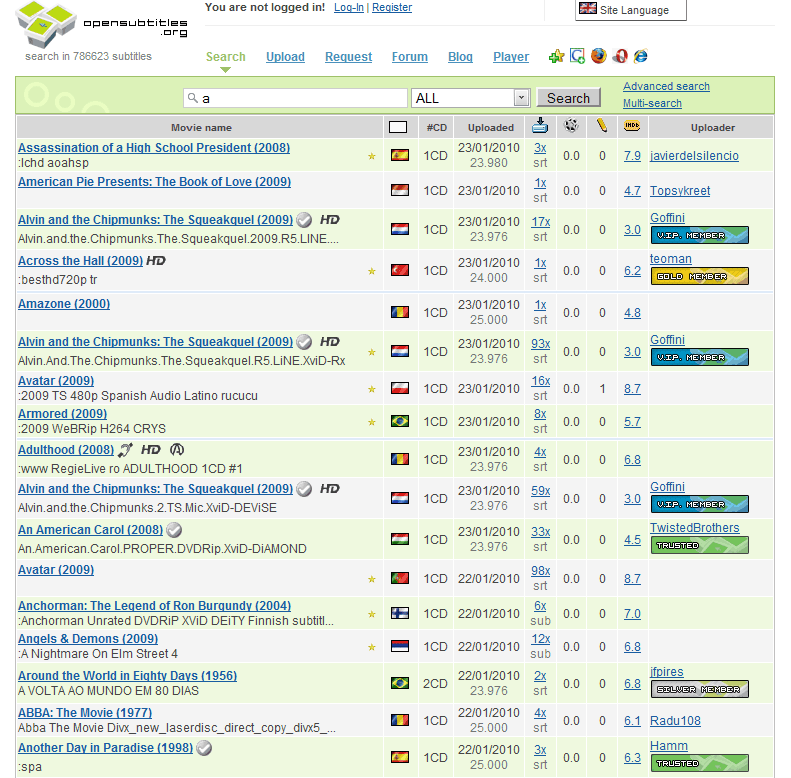The height and width of the screenshot is (778, 791).
Task: Click uploader Hamm link
Action: [668, 746]
